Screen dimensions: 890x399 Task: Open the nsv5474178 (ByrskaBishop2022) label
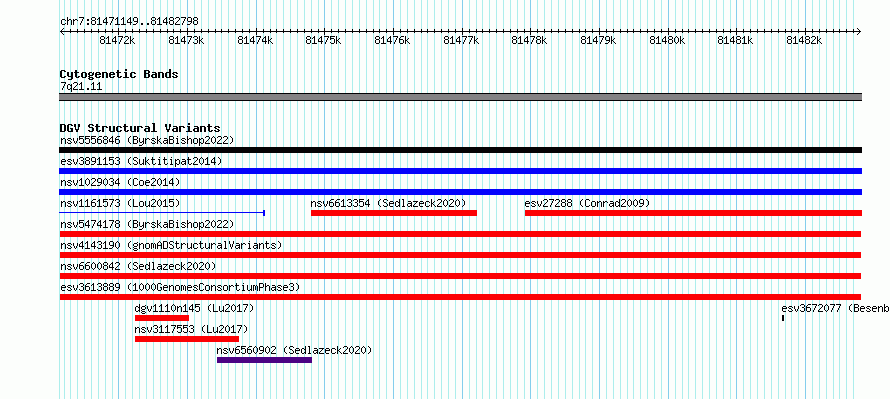pos(147,224)
